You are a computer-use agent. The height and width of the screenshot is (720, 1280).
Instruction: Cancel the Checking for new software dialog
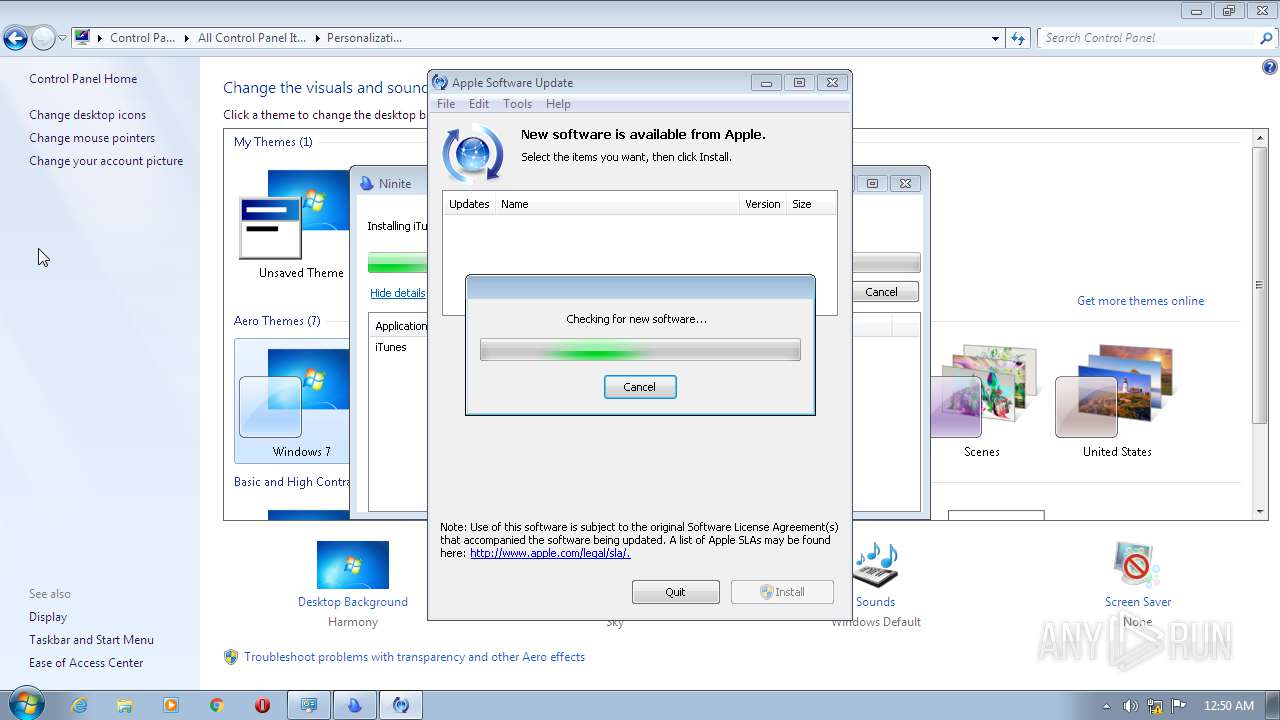pos(640,387)
